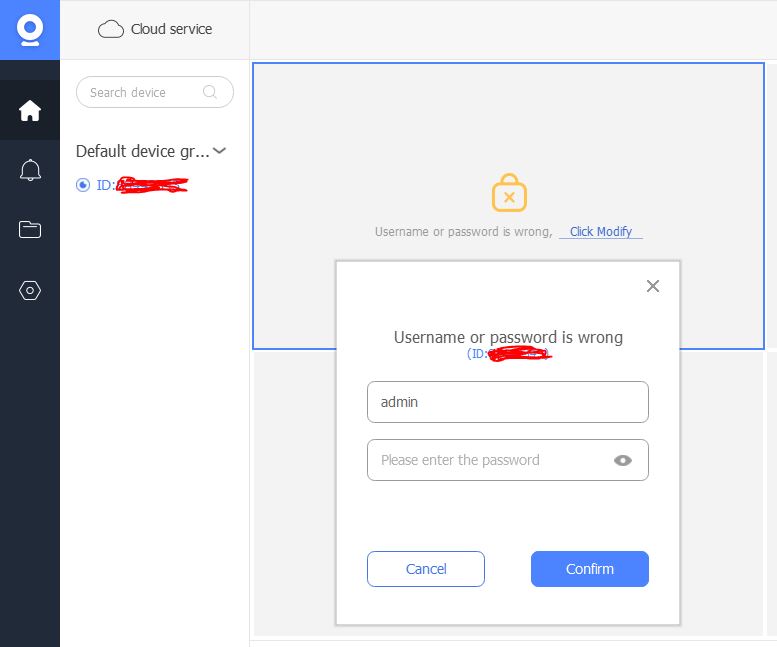Click the orange locked padlock icon

click(509, 194)
